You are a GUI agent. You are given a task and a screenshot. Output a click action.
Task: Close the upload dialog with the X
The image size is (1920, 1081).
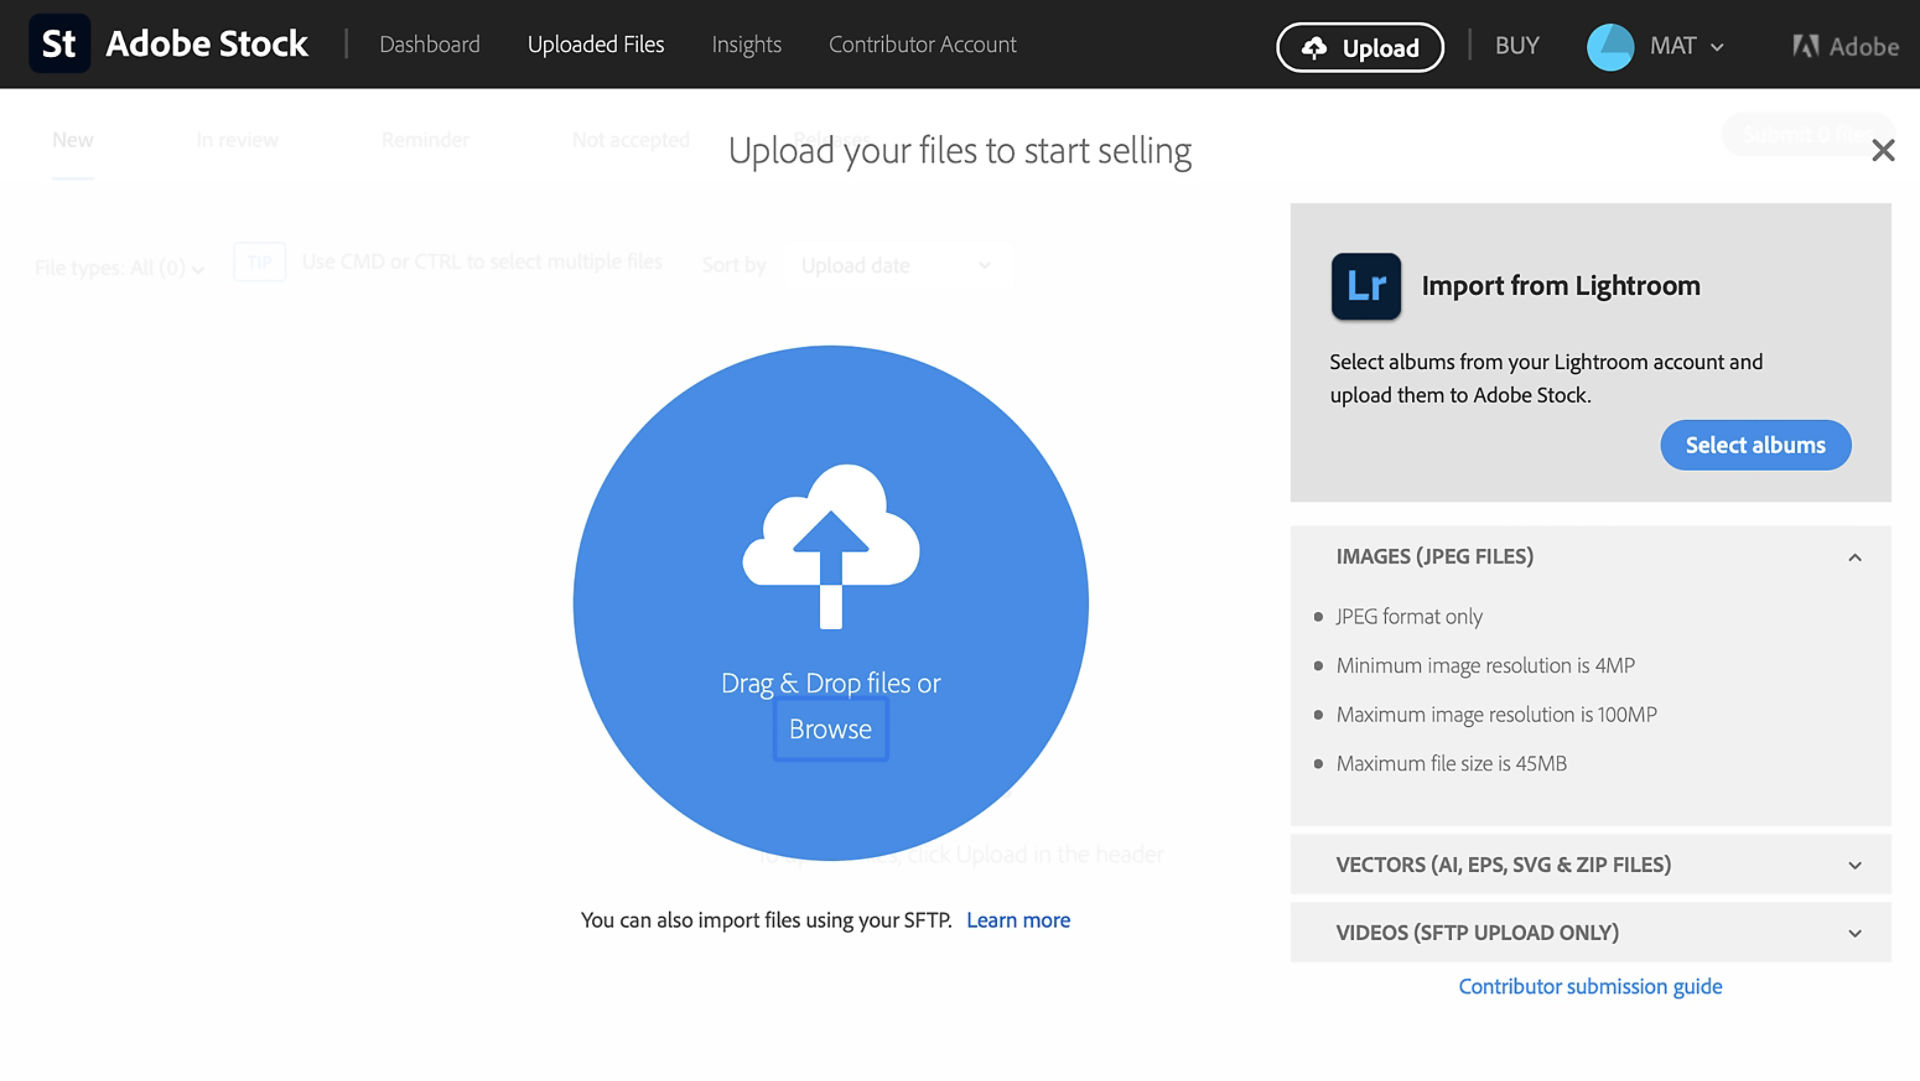pos(1884,150)
